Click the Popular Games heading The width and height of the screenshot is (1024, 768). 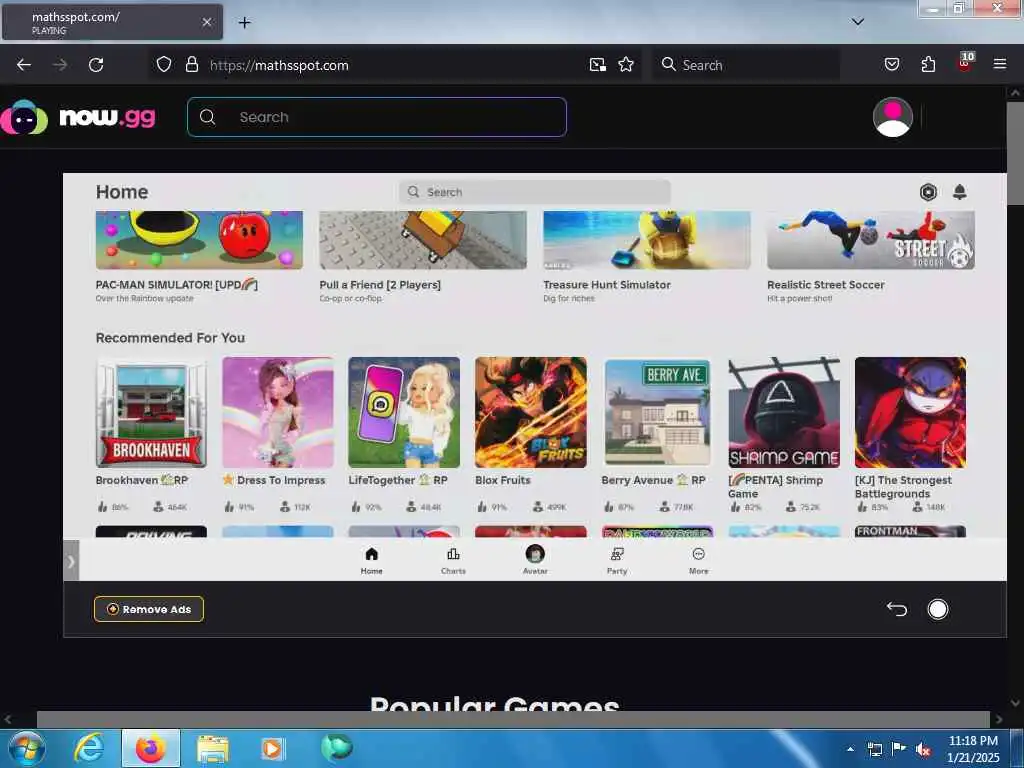(494, 704)
